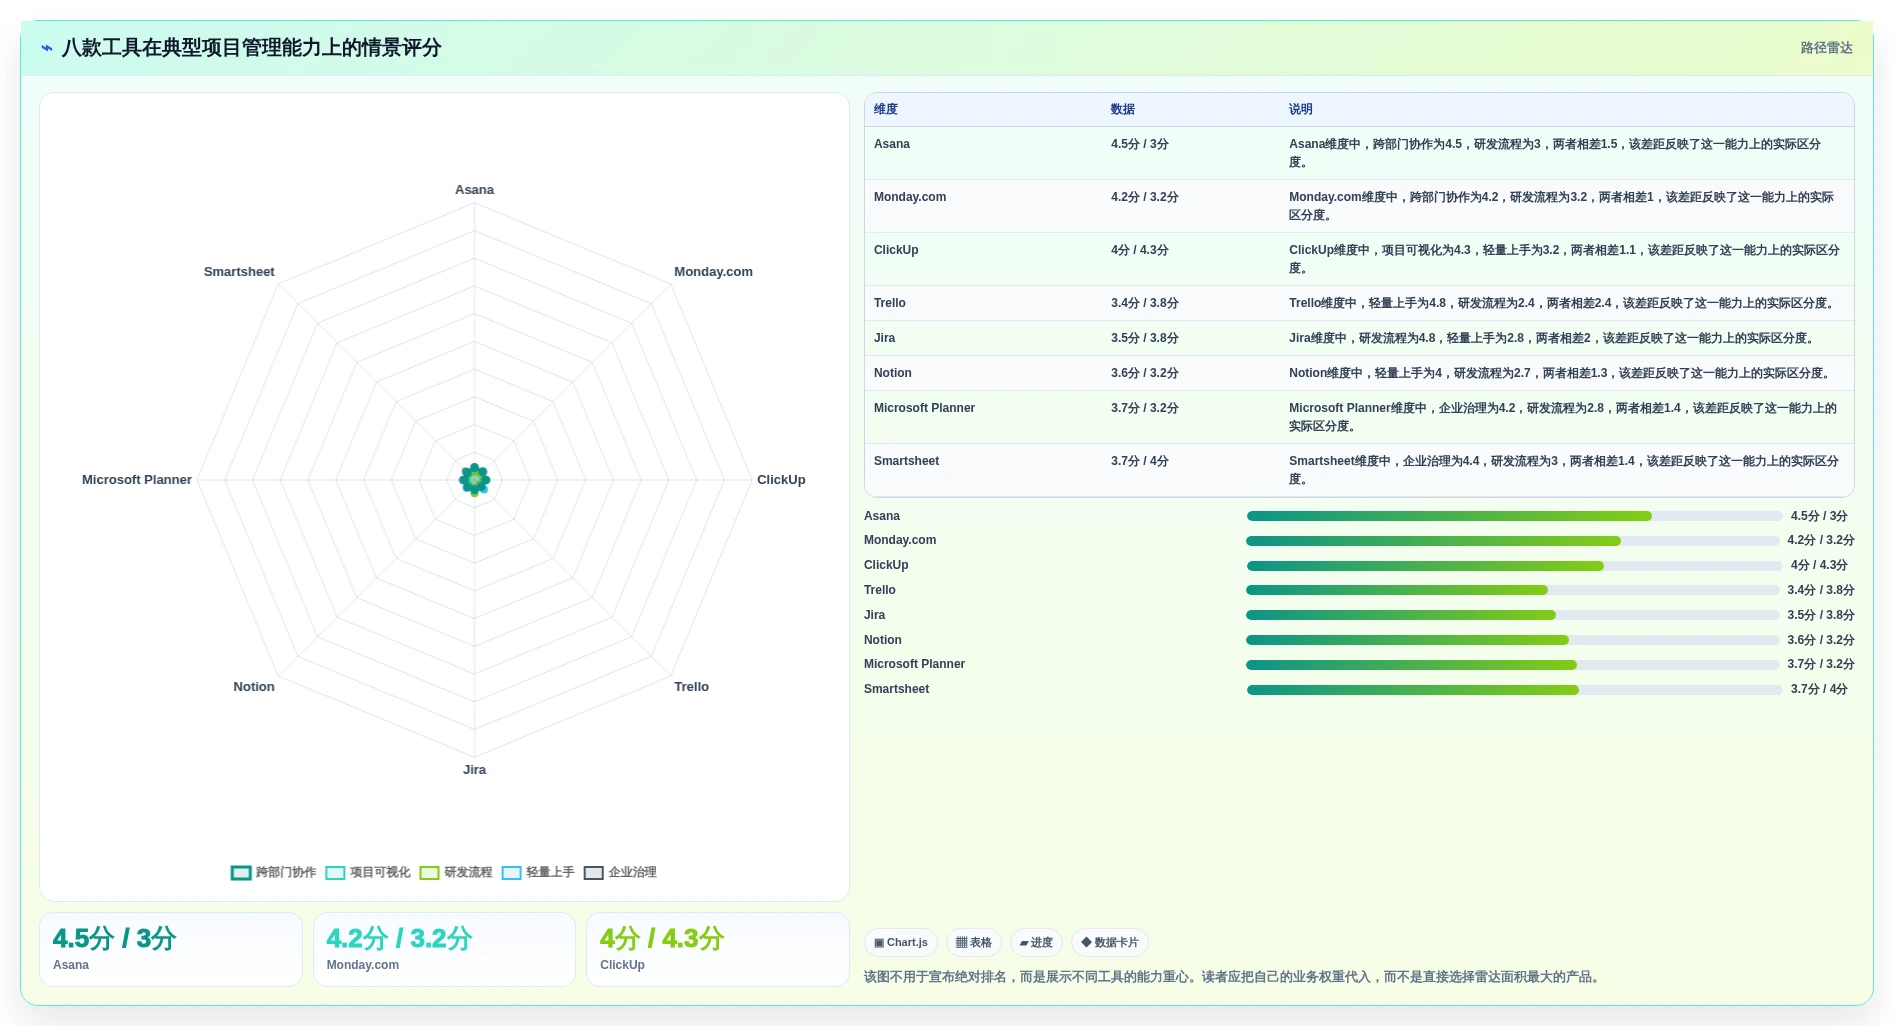Click the 表格 tag chip
This screenshot has width=1894, height=1026.
pyautogui.click(x=974, y=942)
